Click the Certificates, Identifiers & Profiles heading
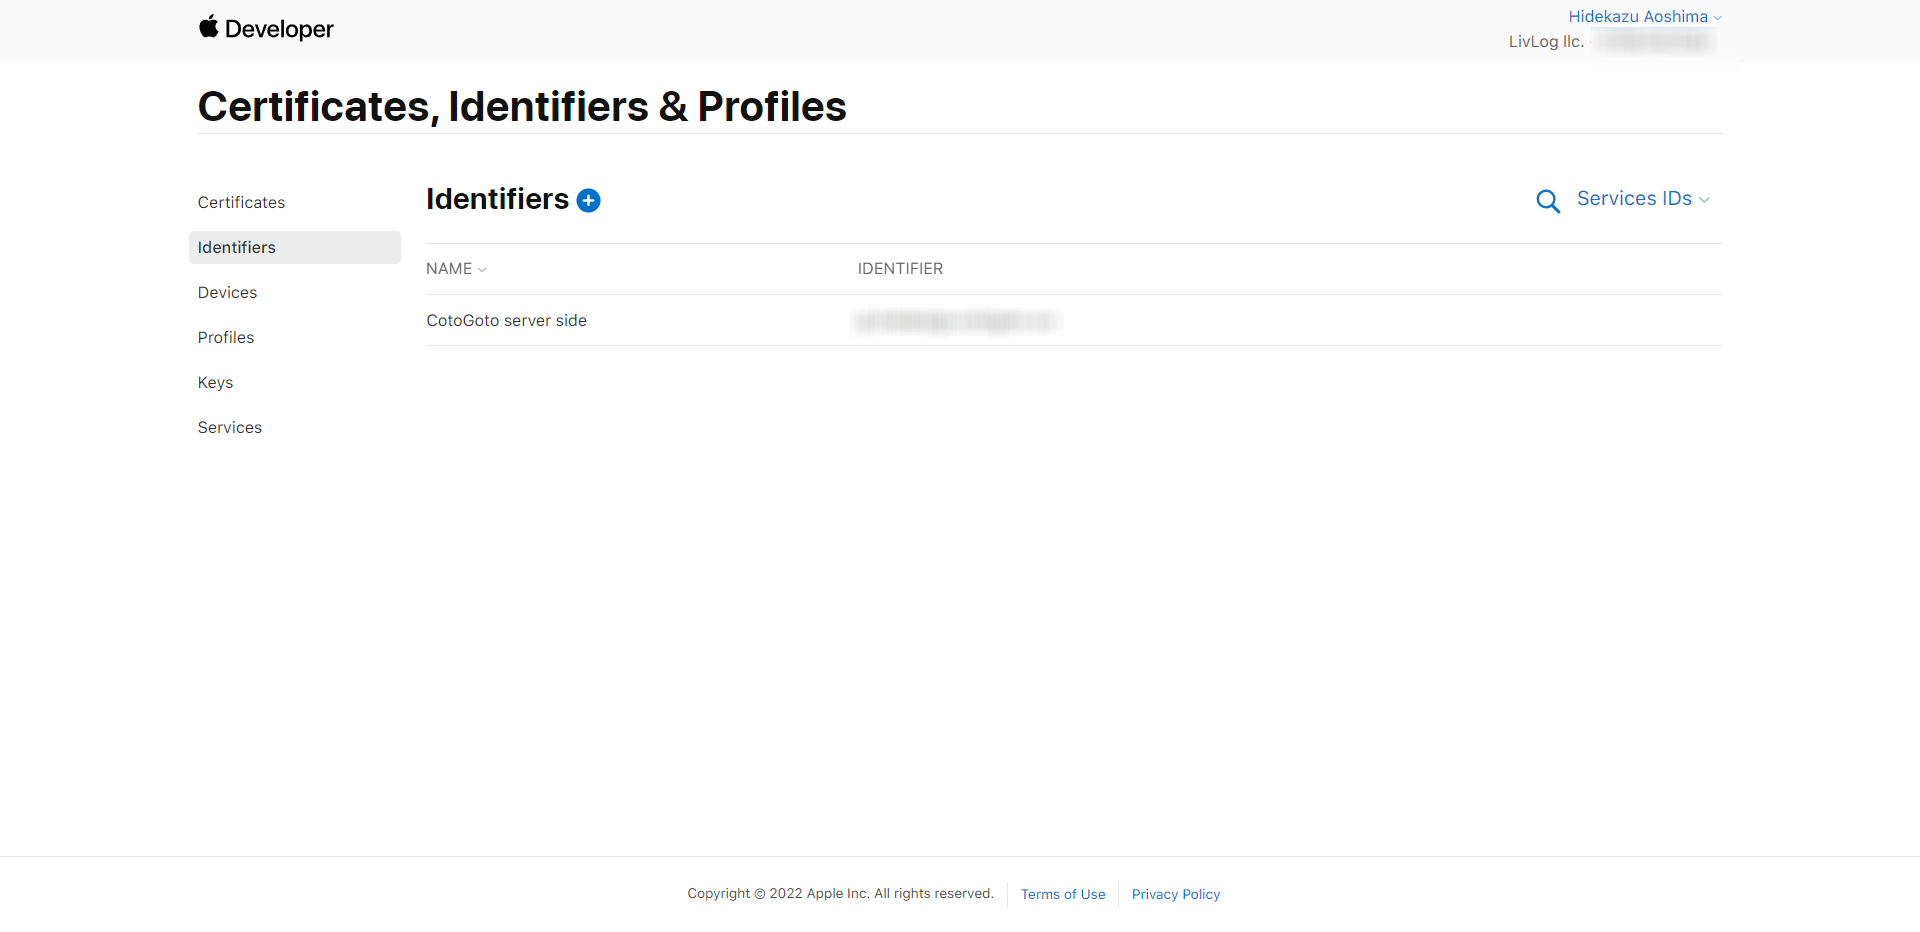 tap(522, 107)
